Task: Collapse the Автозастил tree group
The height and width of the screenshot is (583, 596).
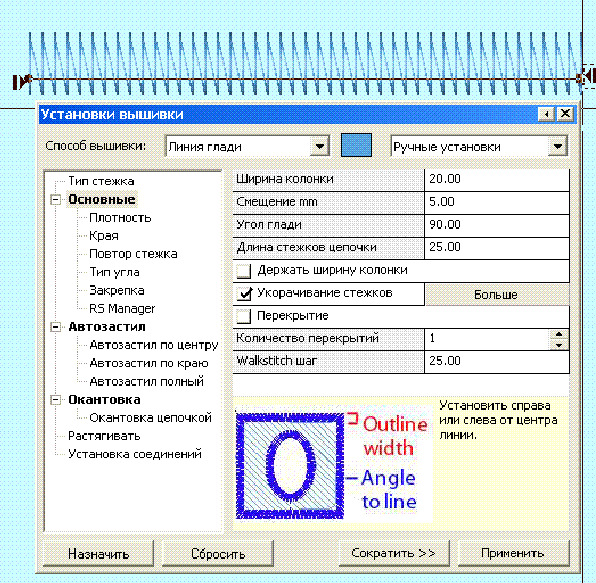Action: pyautogui.click(x=56, y=327)
